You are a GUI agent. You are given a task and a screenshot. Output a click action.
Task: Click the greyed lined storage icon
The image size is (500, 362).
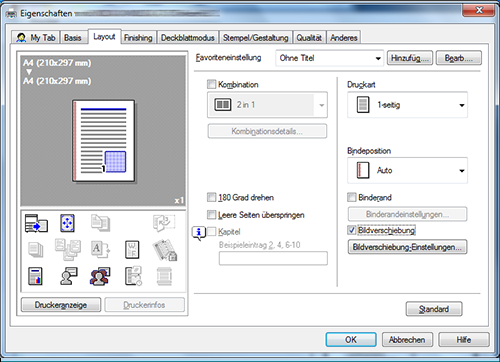click(164, 276)
